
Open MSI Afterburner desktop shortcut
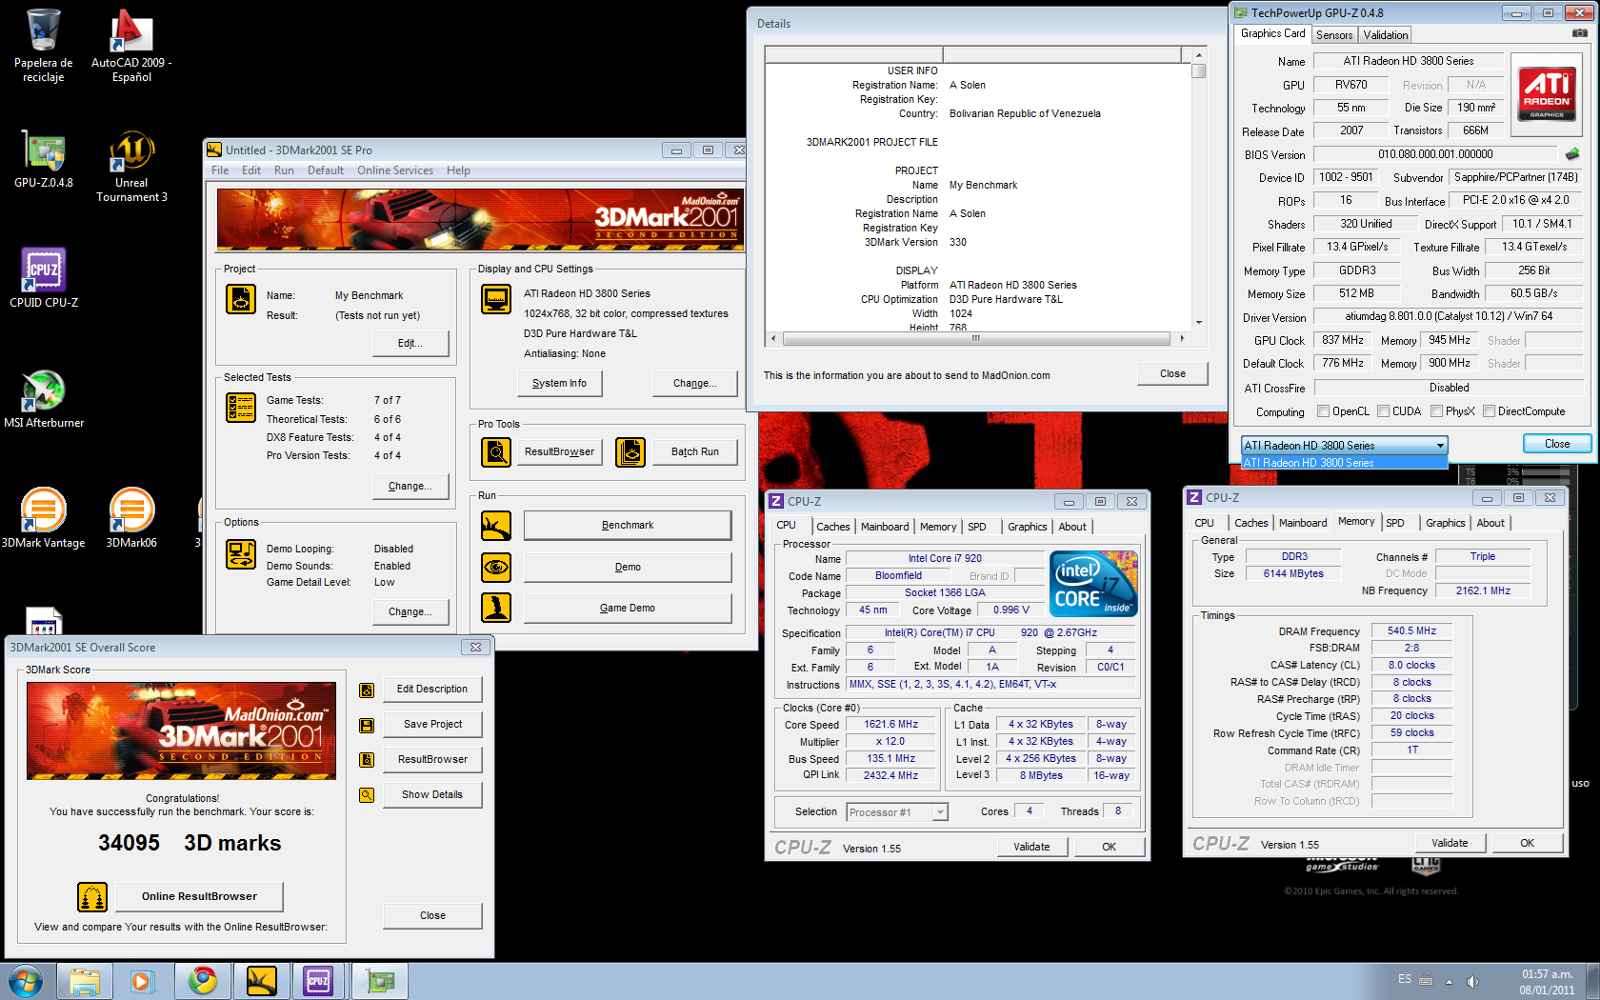tap(43, 398)
